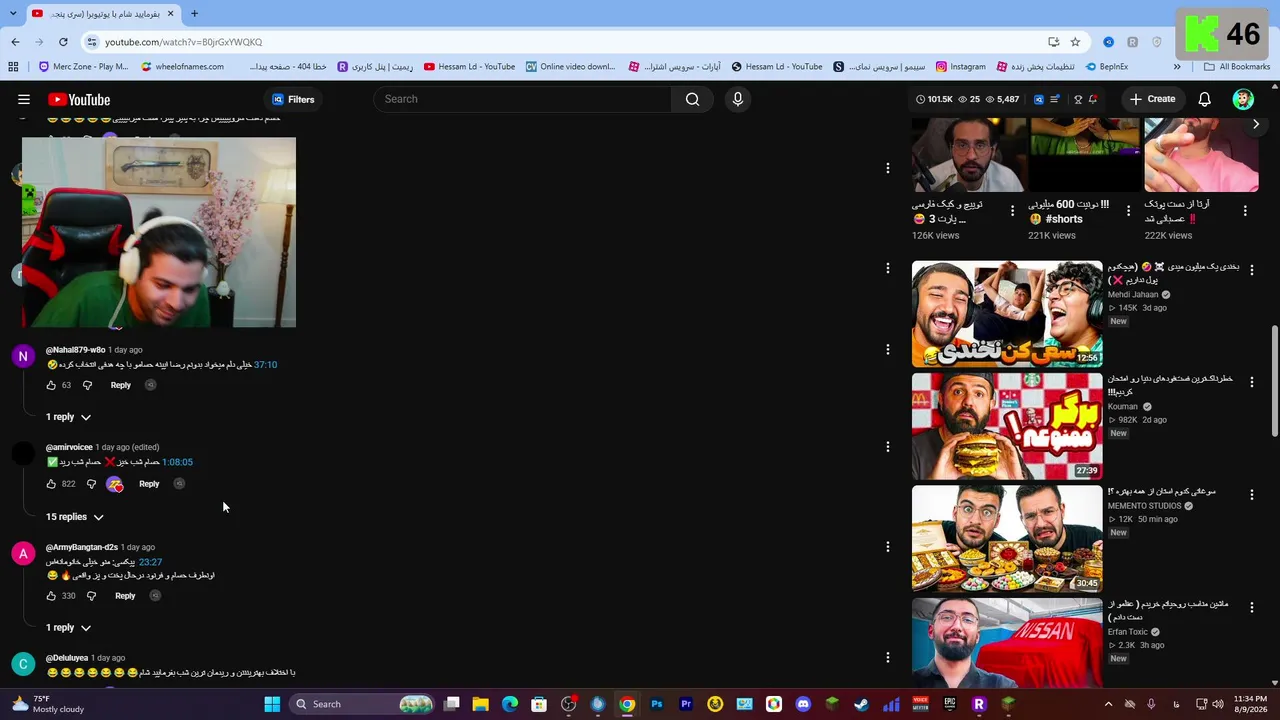
Task: Click the taskbar Search box
Action: click(363, 704)
